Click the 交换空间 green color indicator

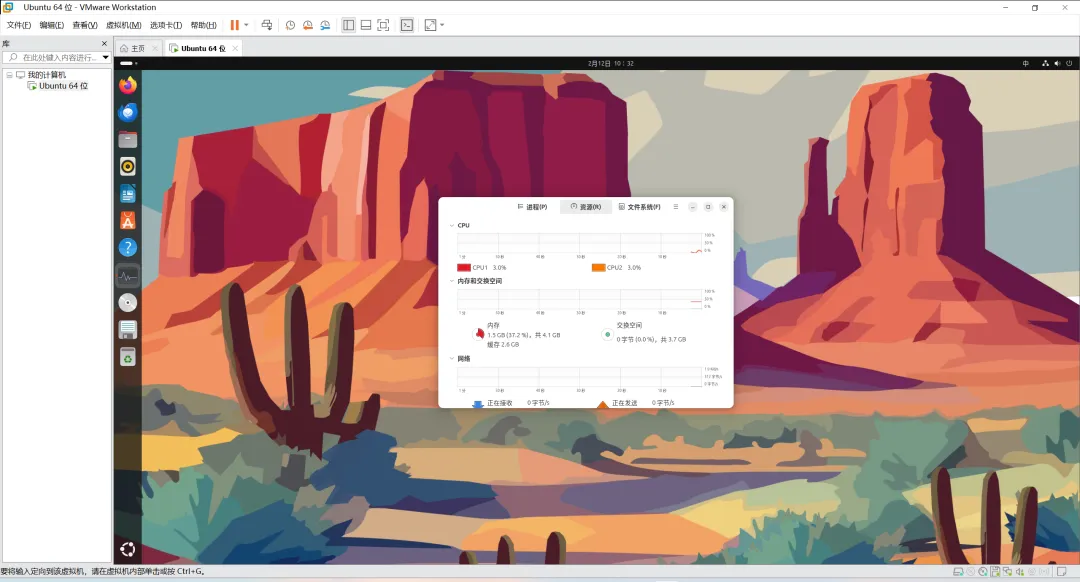[607, 334]
